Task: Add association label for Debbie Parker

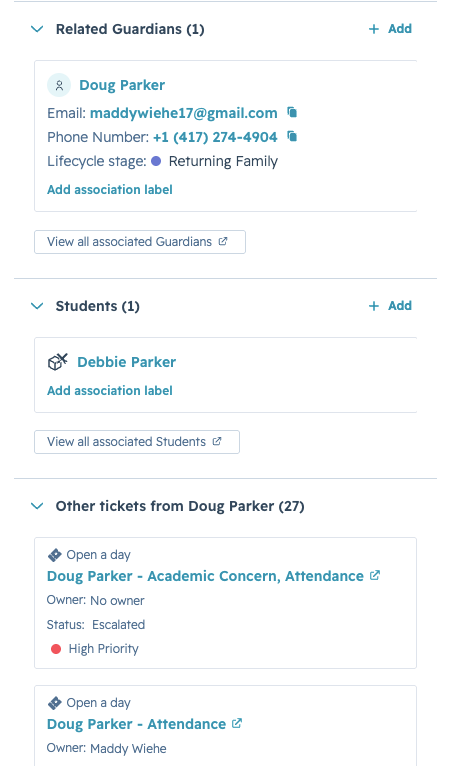Action: (x=110, y=391)
